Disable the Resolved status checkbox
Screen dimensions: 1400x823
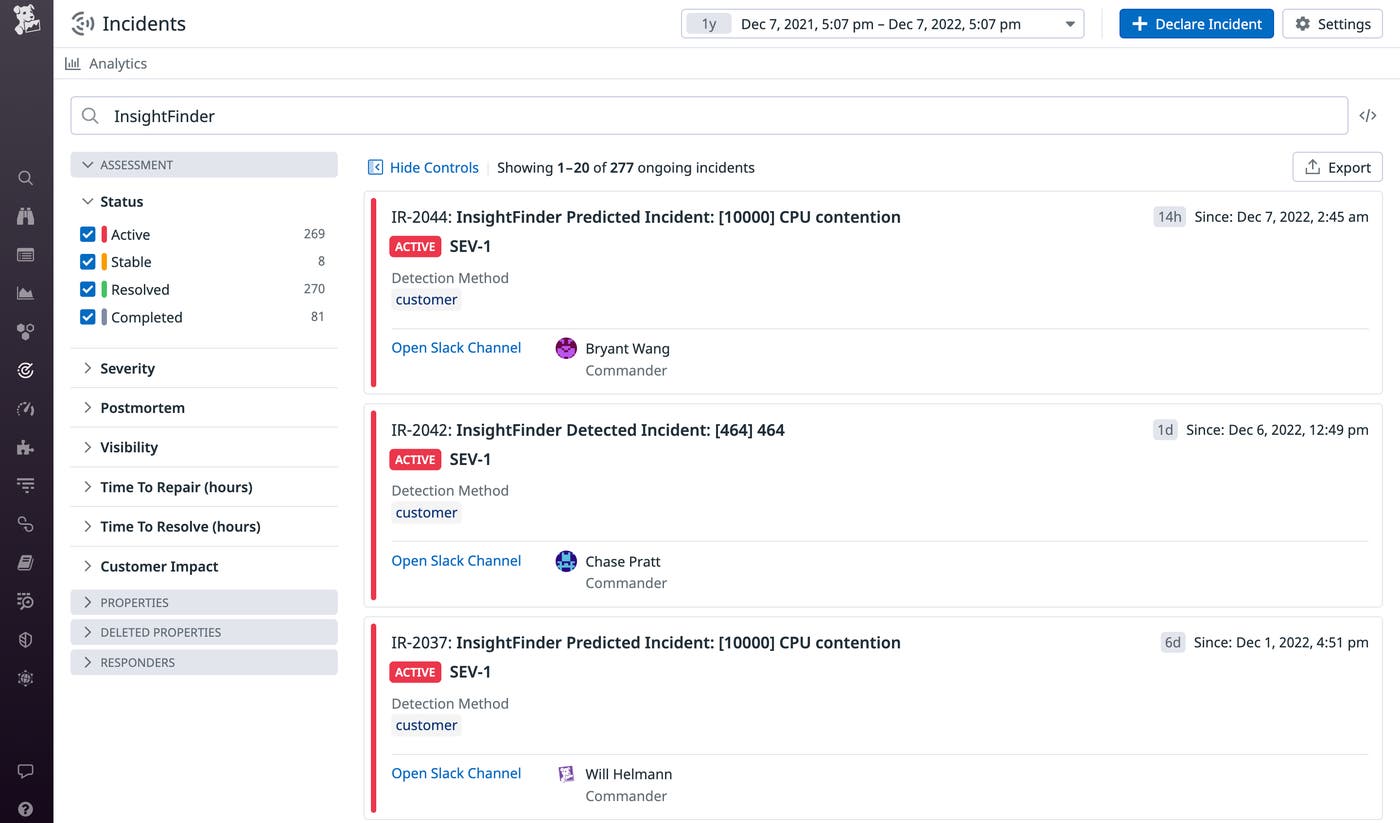(88, 289)
